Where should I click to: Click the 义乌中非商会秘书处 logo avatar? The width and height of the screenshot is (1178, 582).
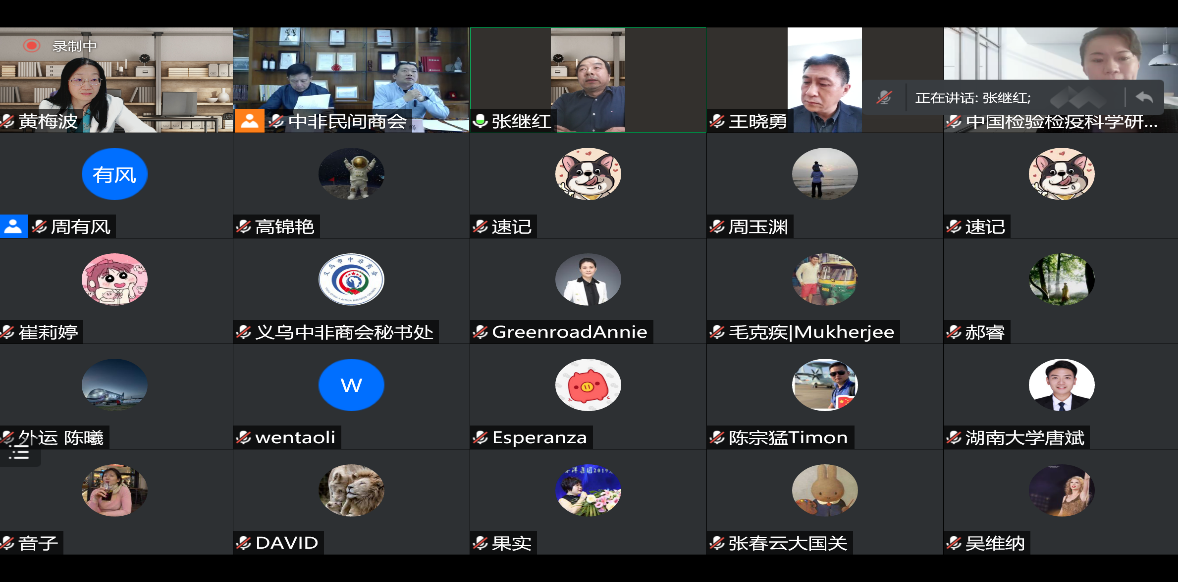pos(351,280)
